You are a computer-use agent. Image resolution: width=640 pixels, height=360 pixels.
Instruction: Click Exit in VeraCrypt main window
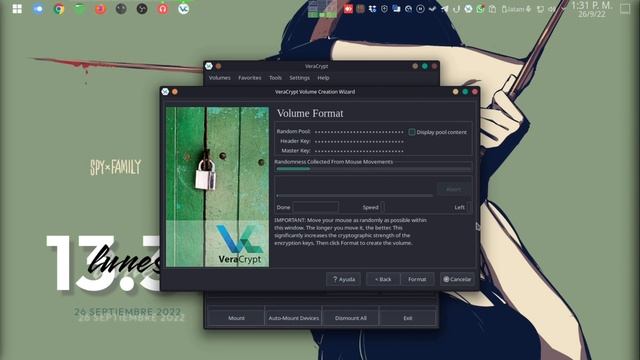tap(408, 318)
